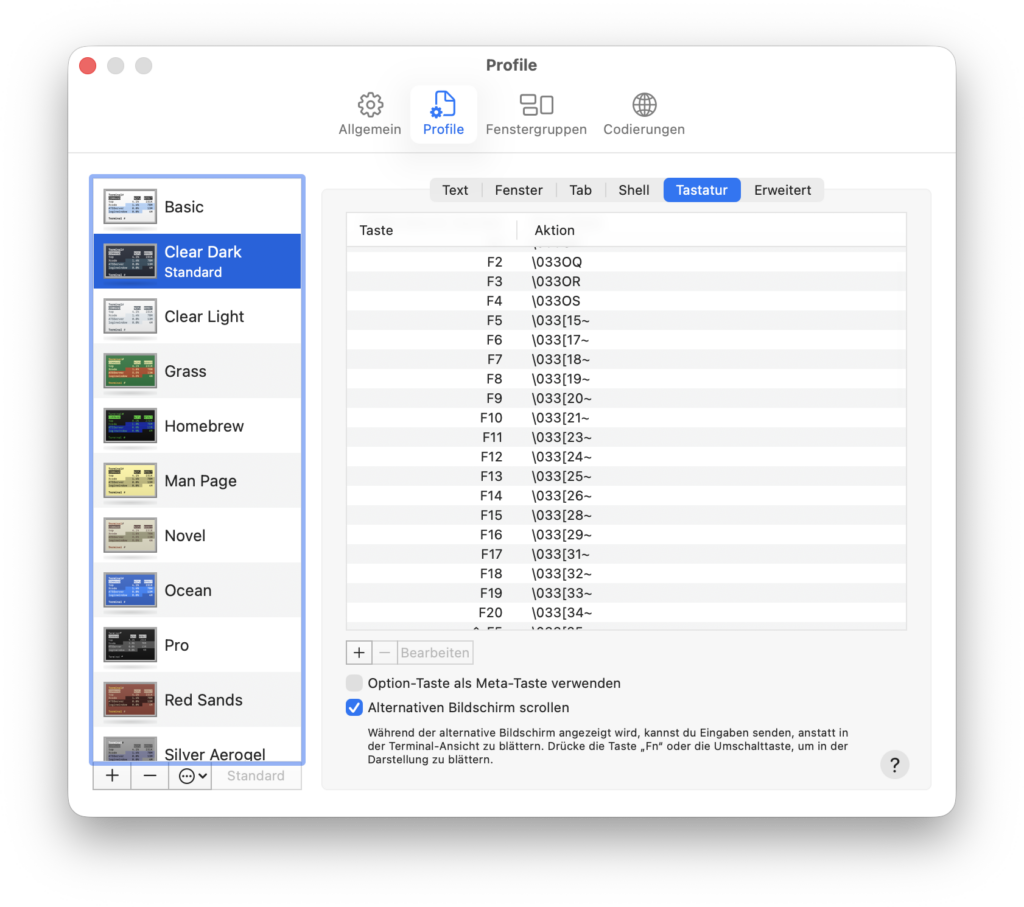Open the profile actions ellipsis dropdown
The width and height of the screenshot is (1024, 907).
(190, 776)
